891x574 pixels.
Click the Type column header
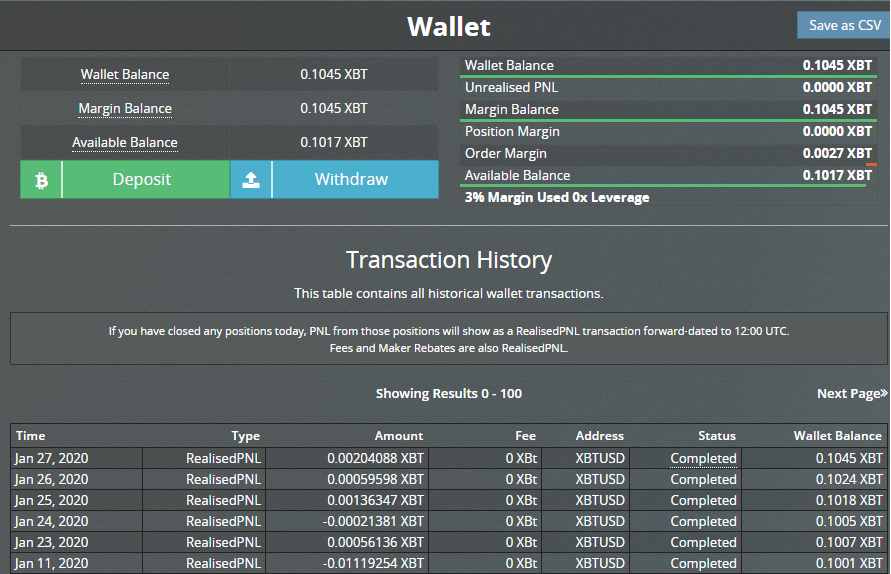click(x=245, y=436)
